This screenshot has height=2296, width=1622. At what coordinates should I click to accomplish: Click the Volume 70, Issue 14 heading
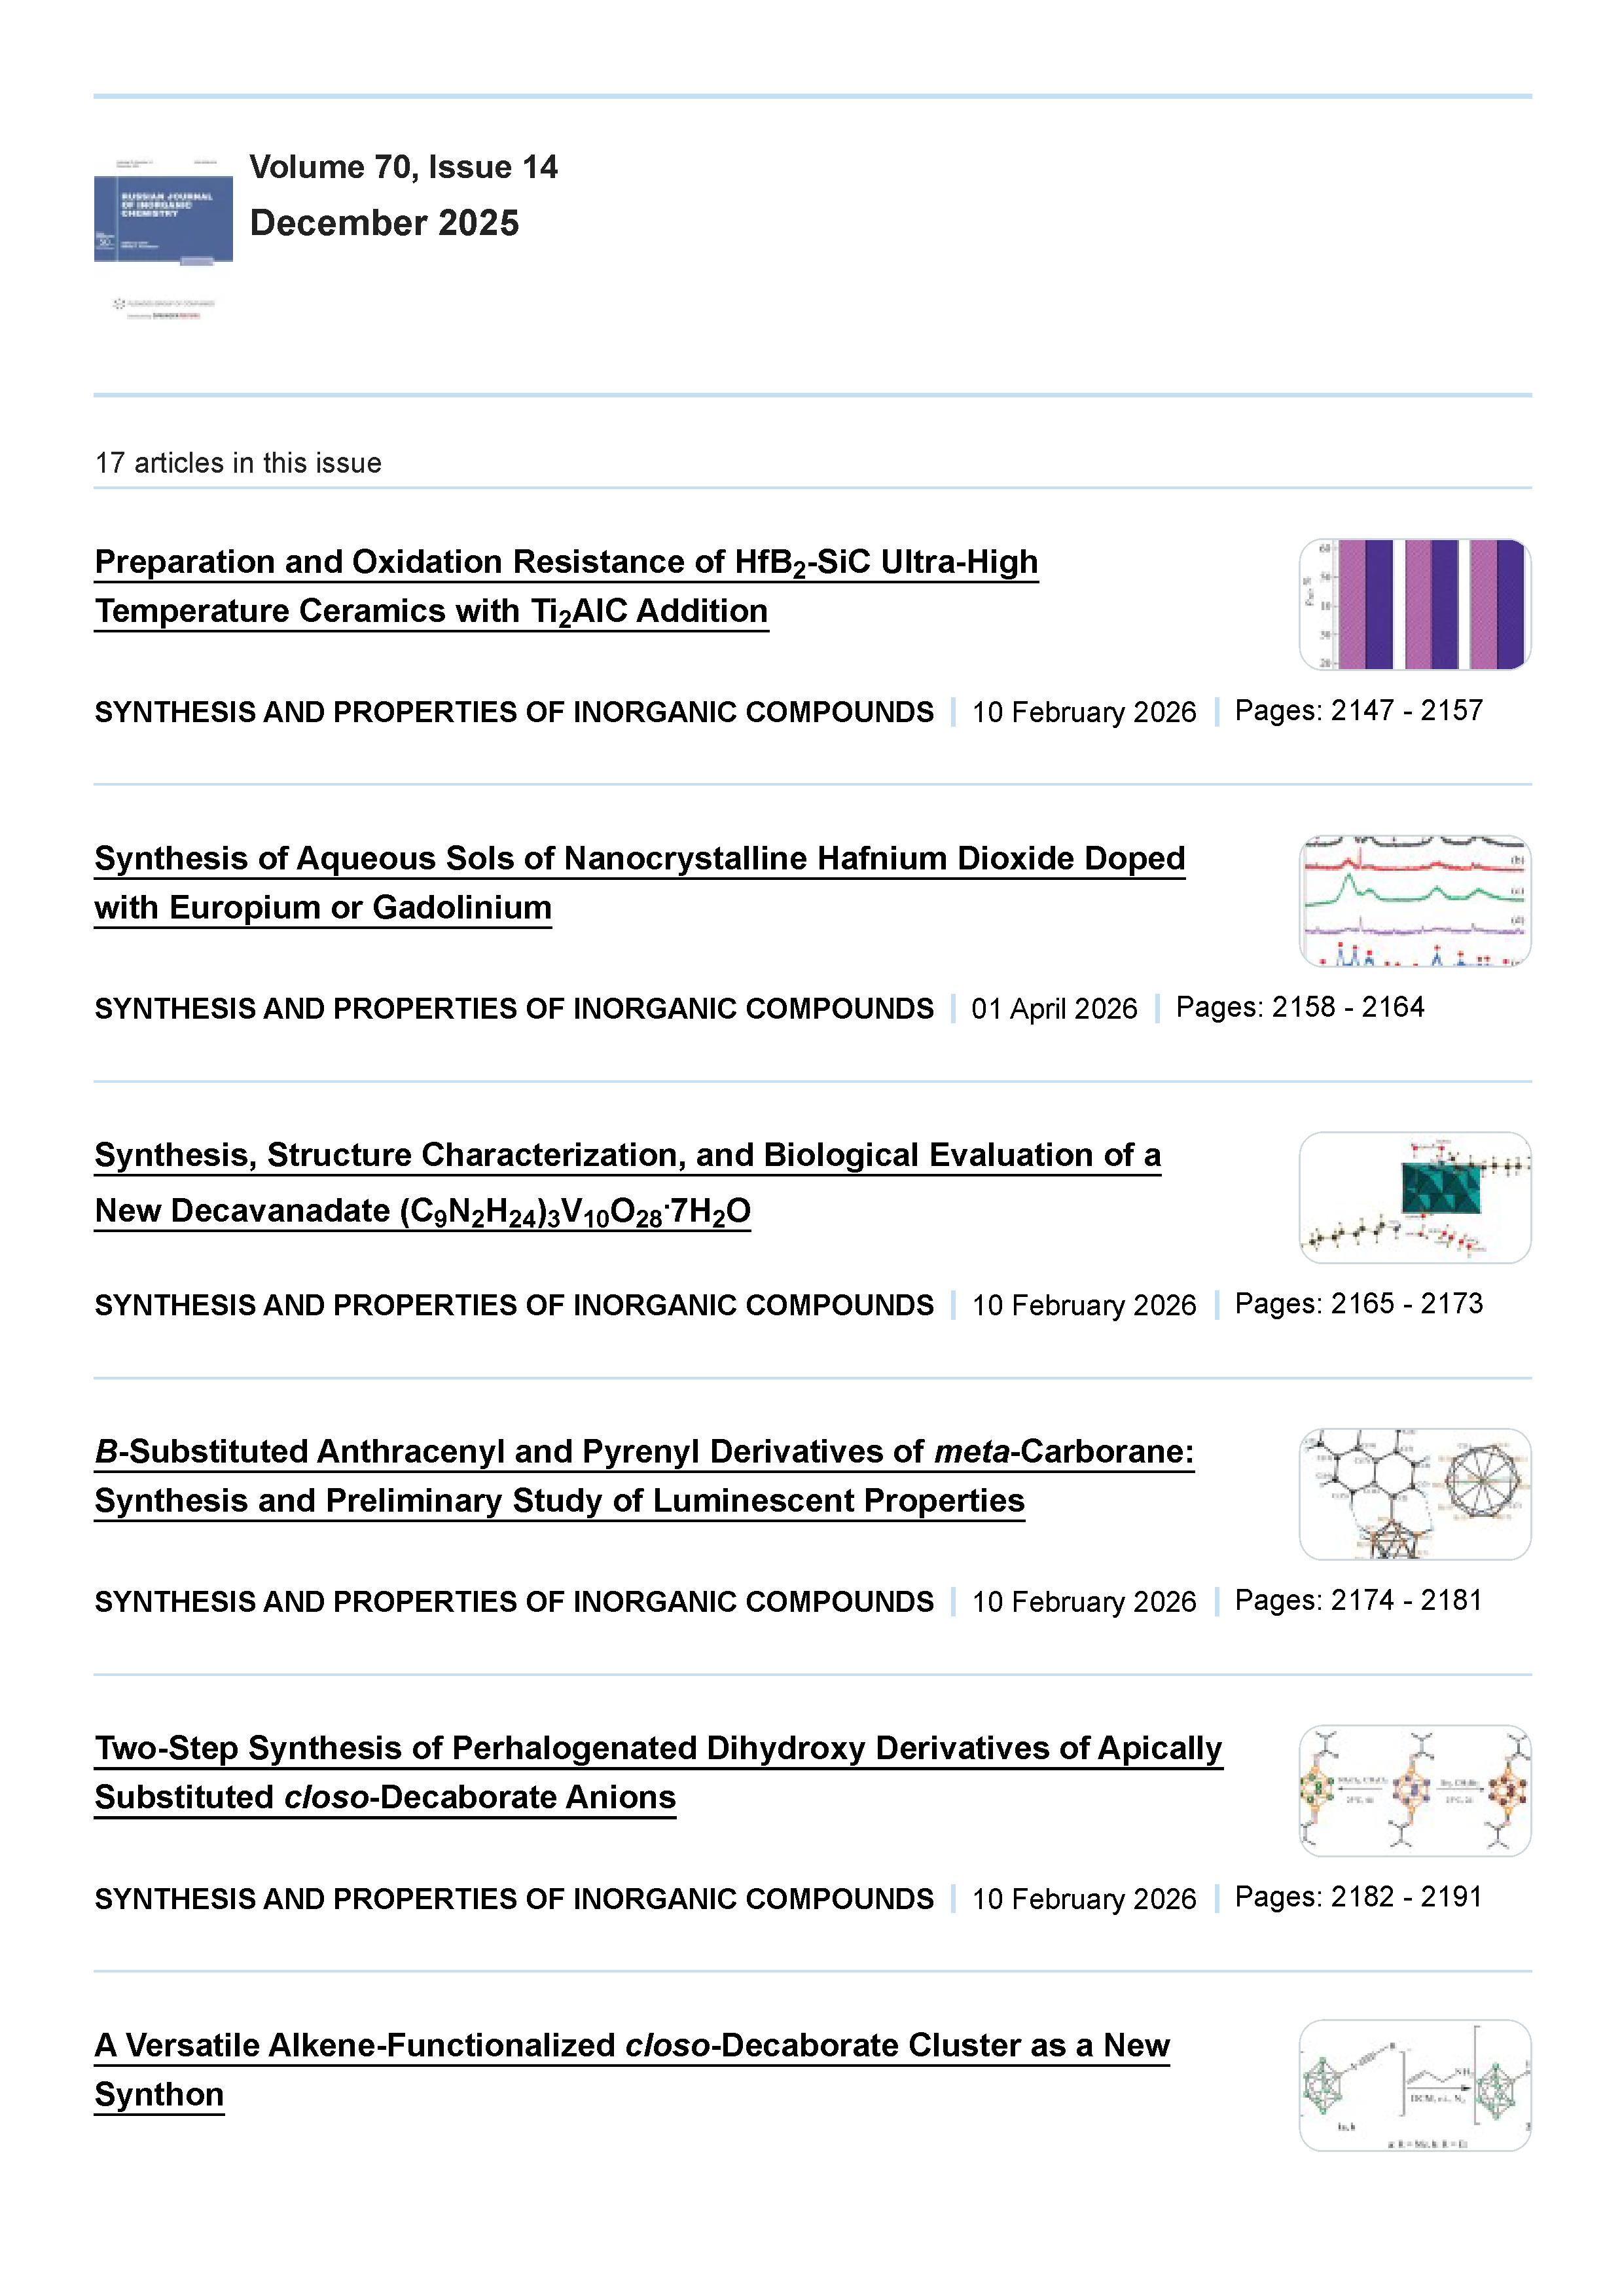click(403, 167)
